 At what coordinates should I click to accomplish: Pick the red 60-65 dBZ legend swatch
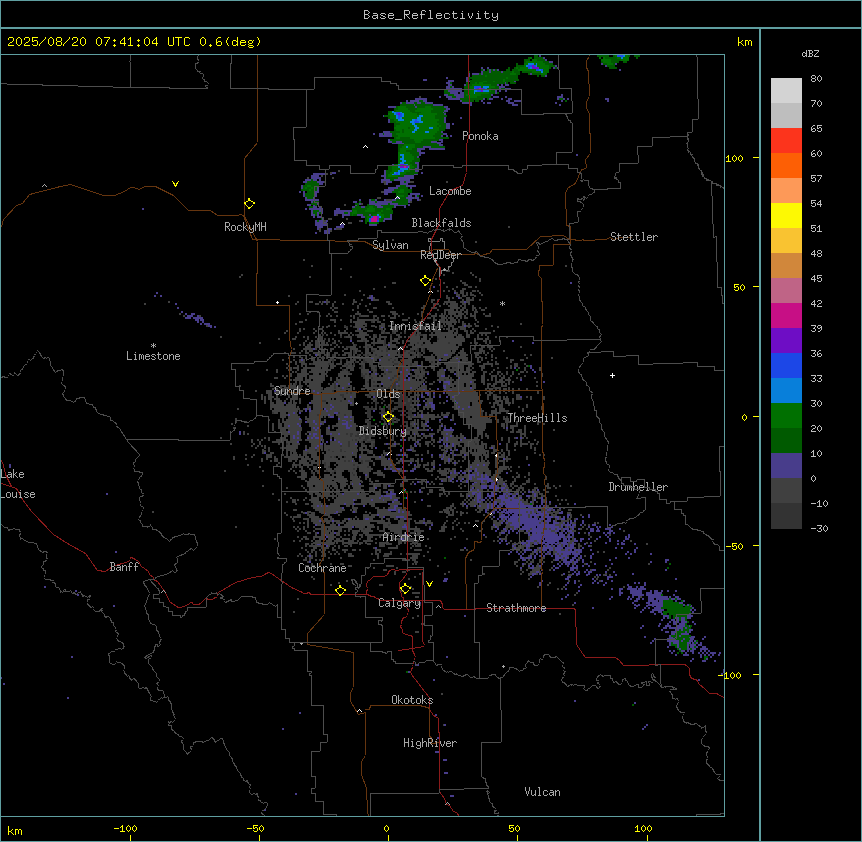[786, 141]
